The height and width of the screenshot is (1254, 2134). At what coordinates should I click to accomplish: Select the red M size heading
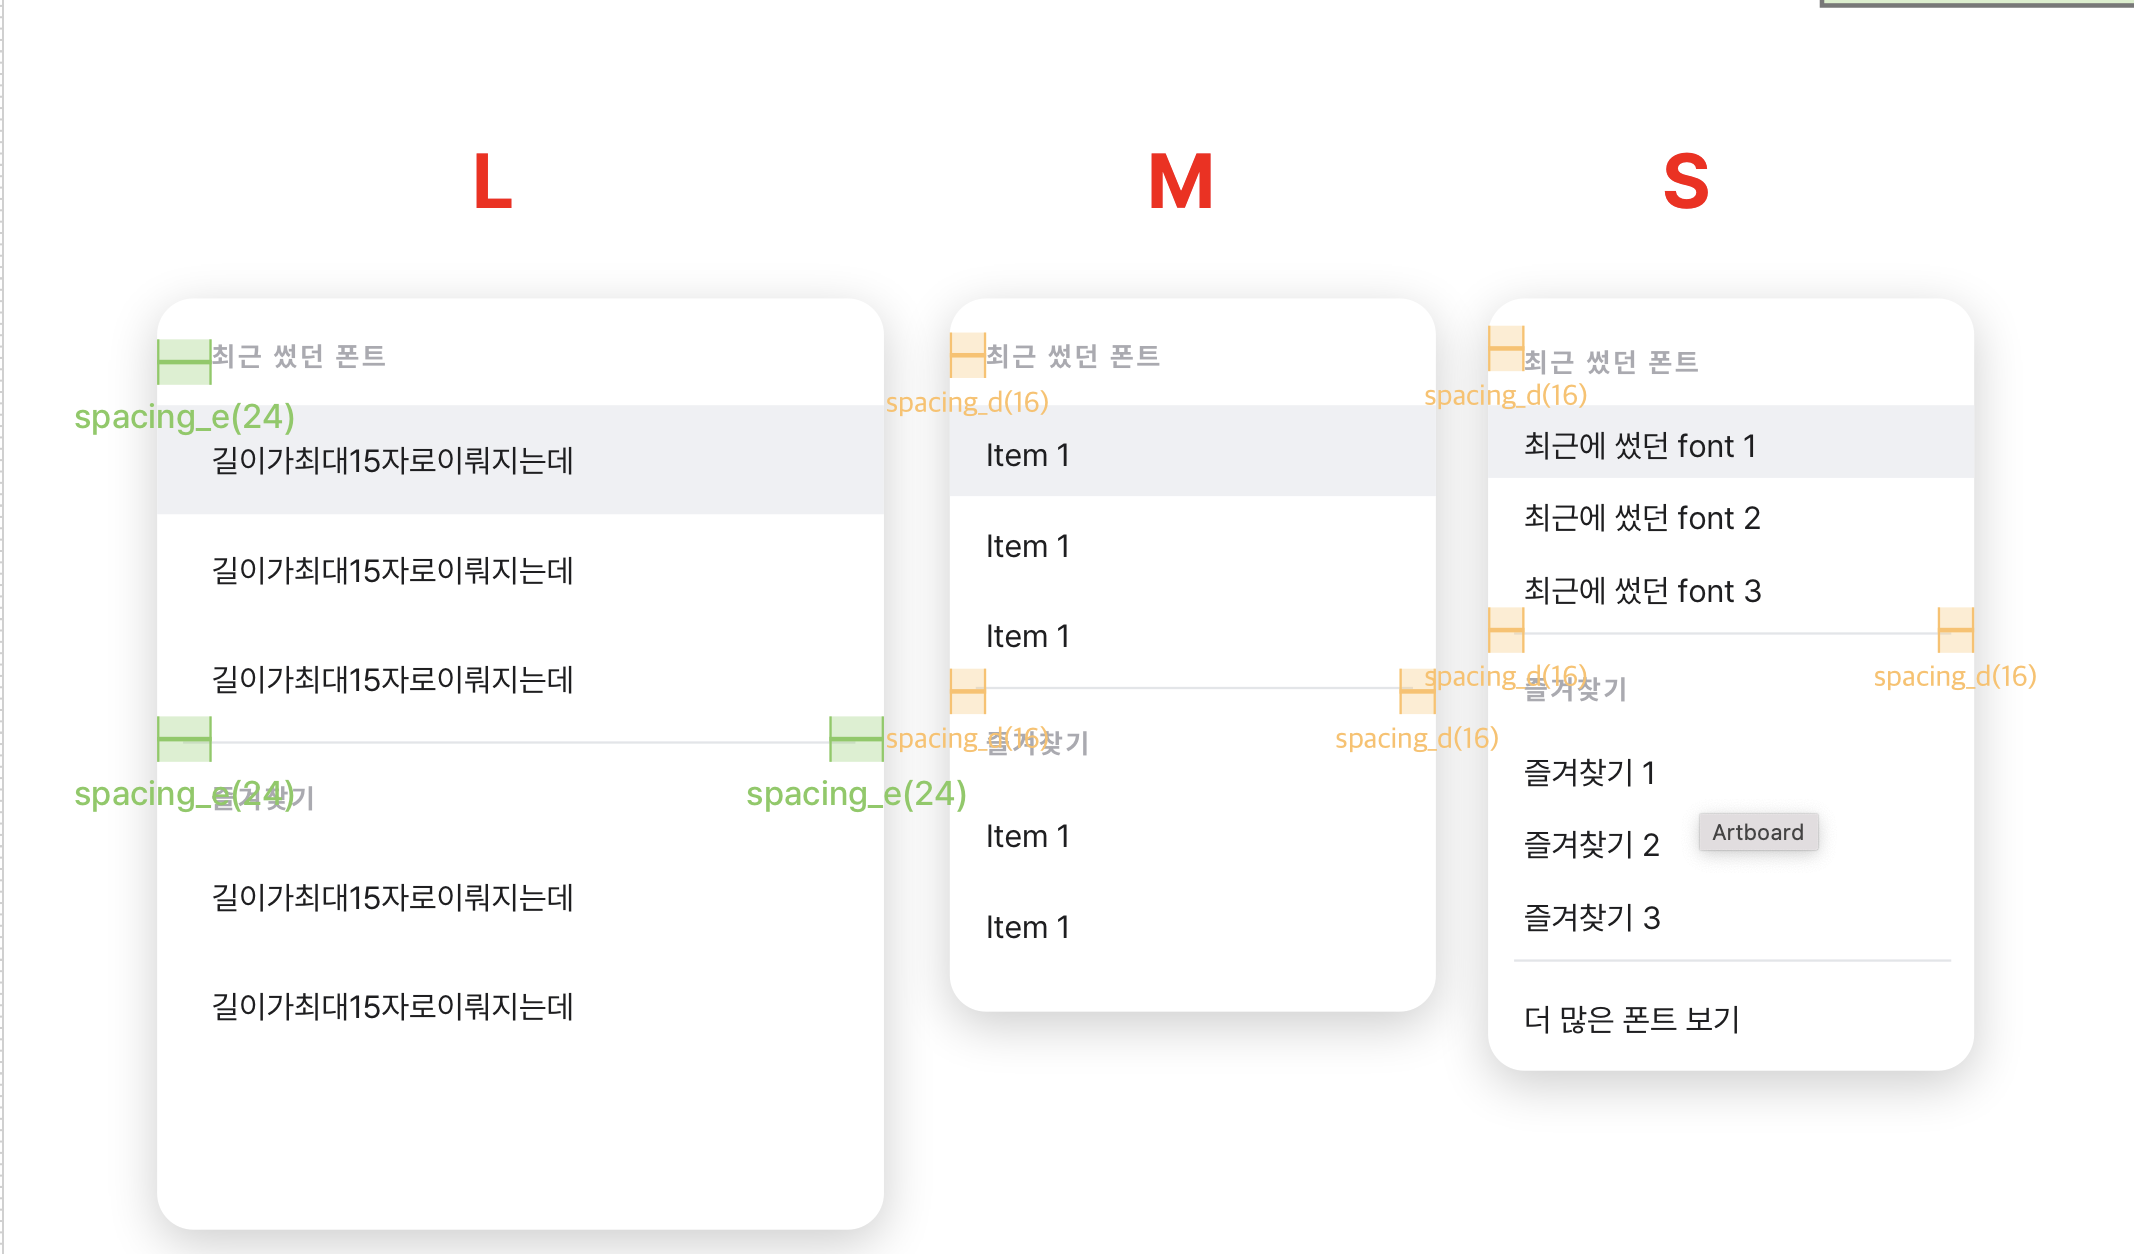1181,182
